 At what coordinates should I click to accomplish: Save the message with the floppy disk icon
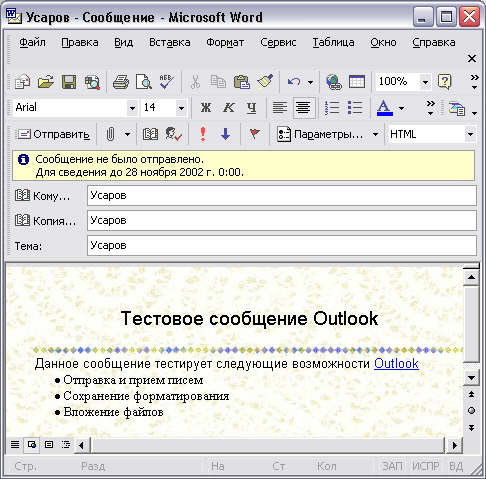[69, 82]
